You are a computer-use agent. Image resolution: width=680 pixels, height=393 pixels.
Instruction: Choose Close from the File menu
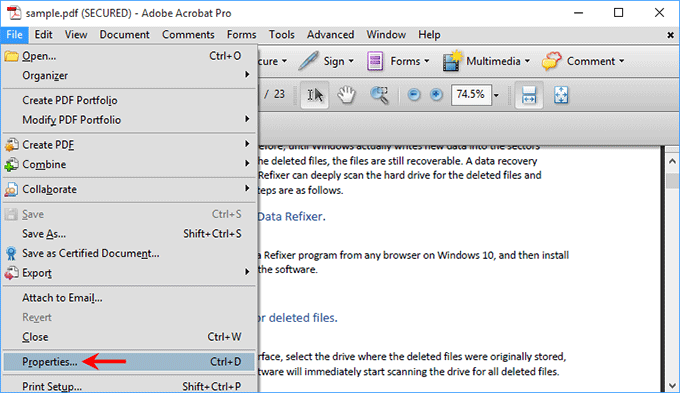click(x=129, y=337)
